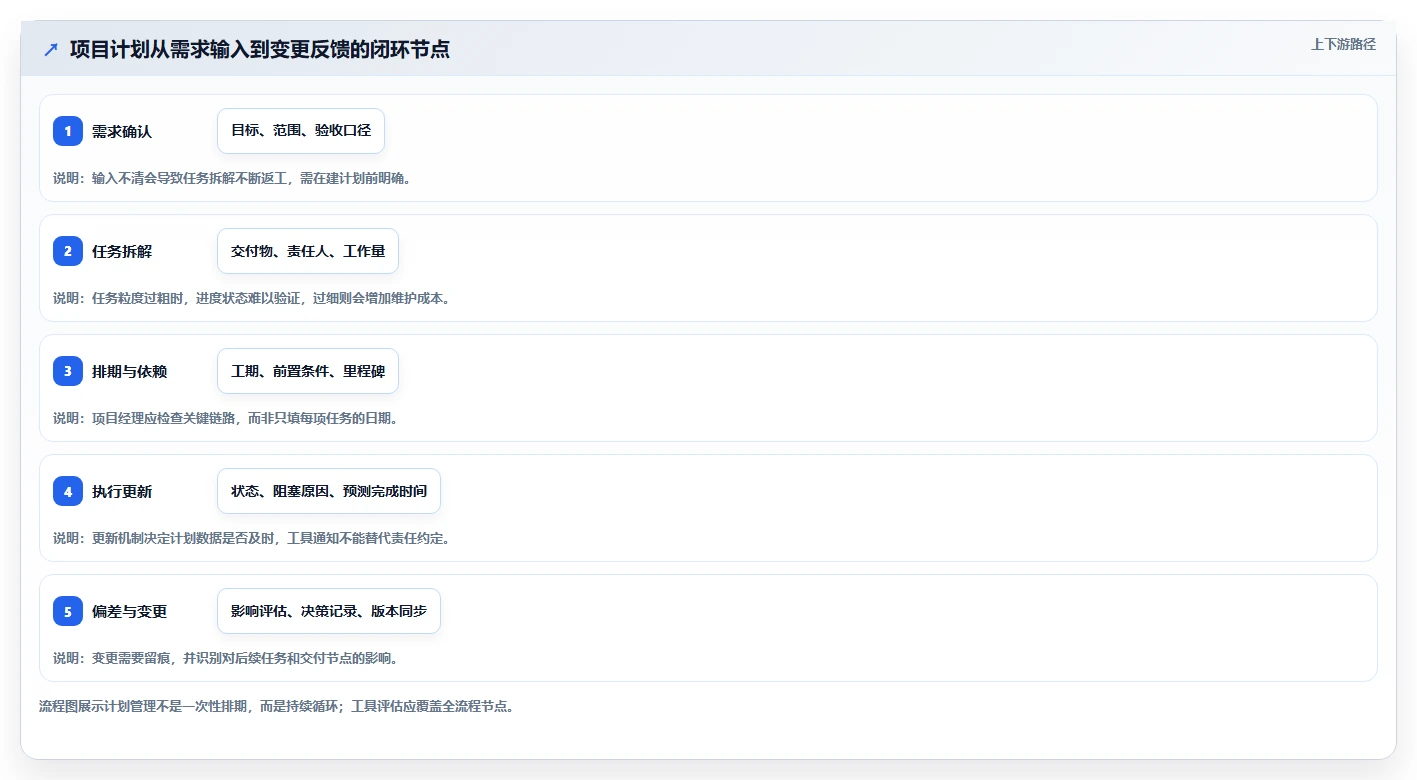Click the note about 输入不清会导致任务拆解不断返工

point(232,178)
